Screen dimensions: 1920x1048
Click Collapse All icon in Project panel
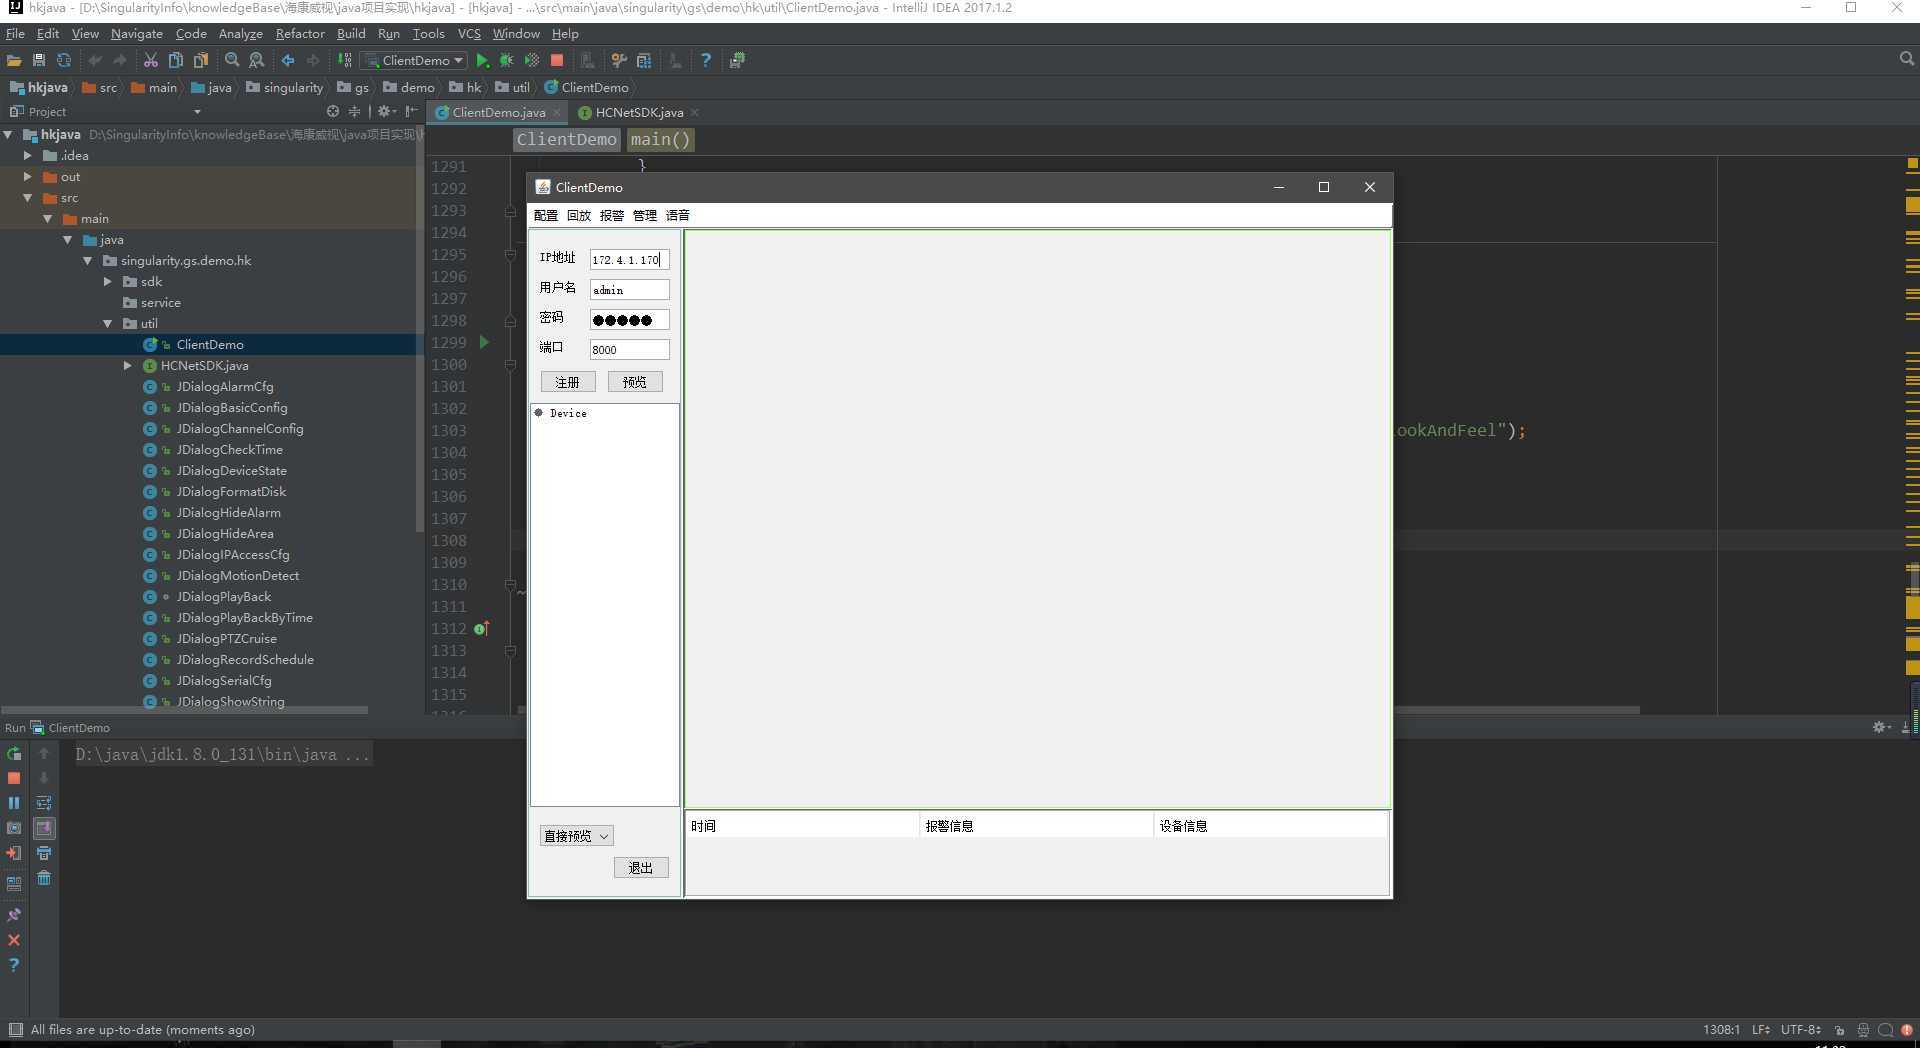pyautogui.click(x=354, y=111)
